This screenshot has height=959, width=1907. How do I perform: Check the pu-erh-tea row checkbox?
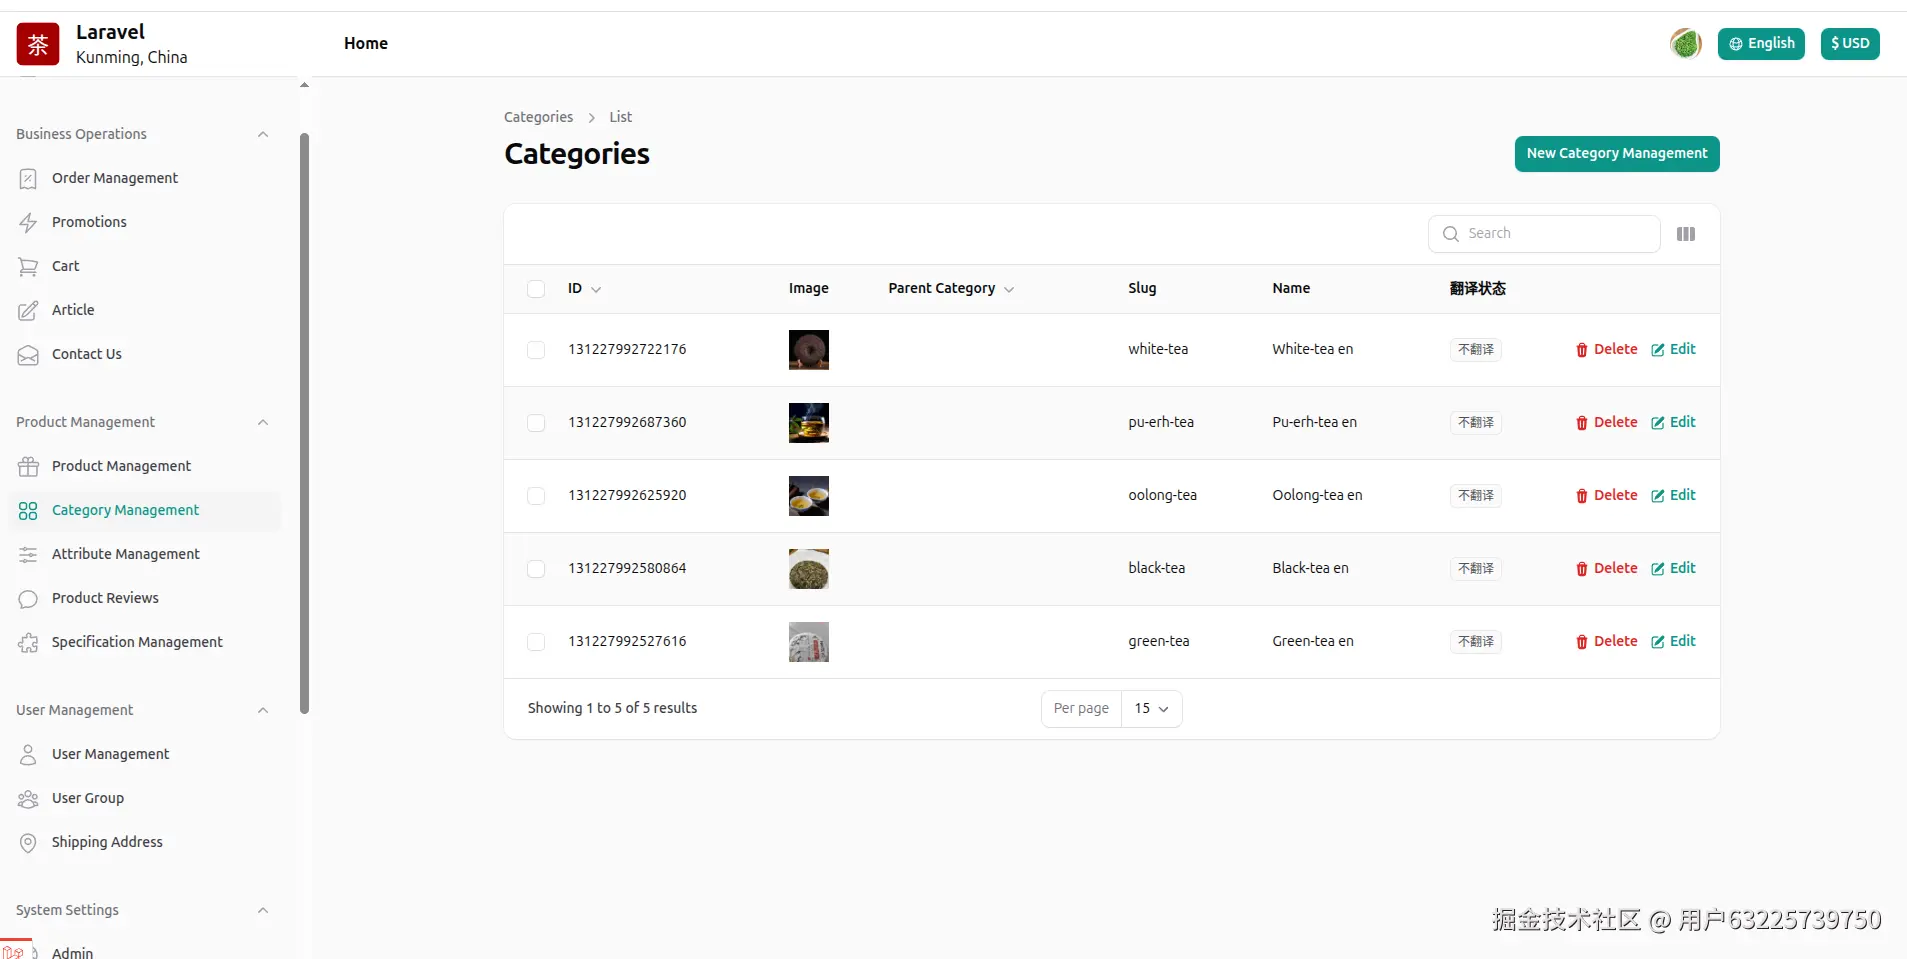point(536,423)
